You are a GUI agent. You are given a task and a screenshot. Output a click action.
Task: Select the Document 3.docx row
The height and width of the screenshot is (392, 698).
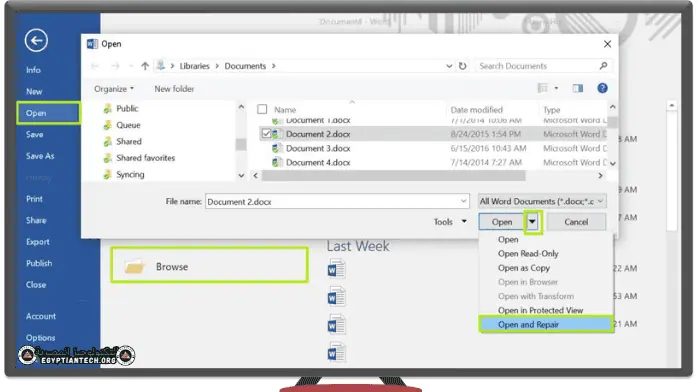(x=433, y=148)
